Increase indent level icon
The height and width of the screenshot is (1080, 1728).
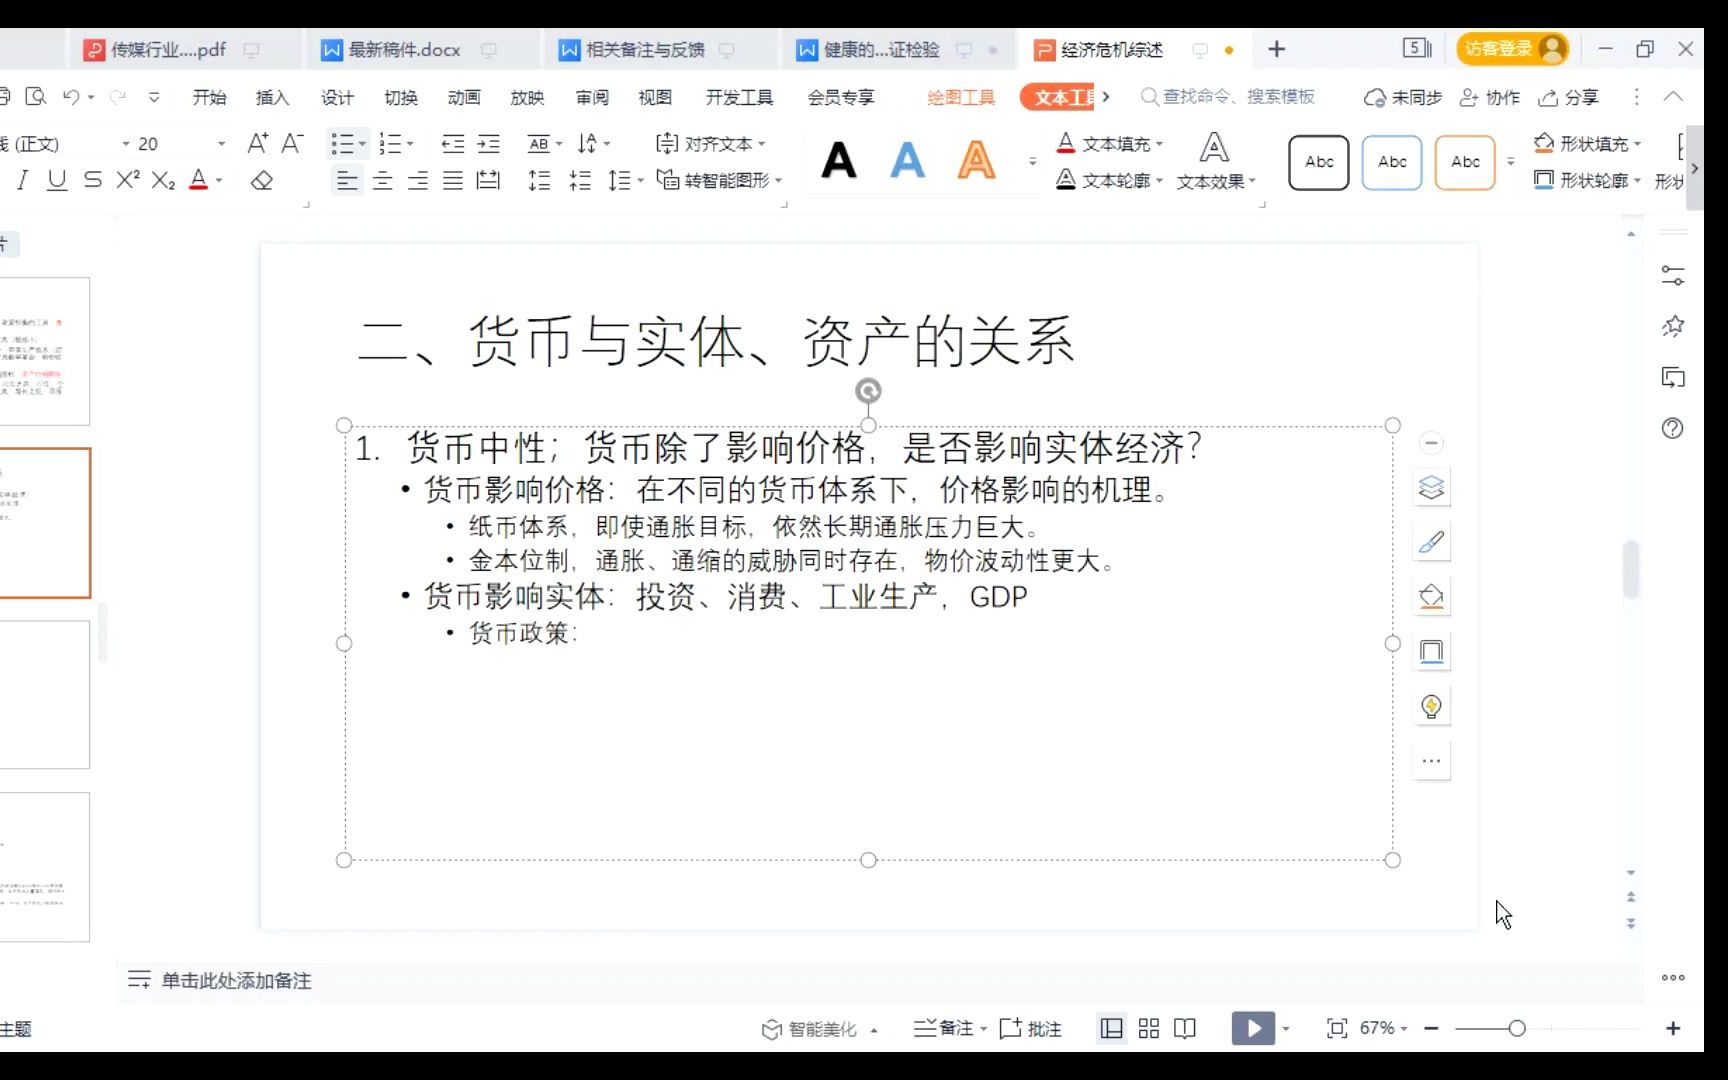click(x=489, y=144)
